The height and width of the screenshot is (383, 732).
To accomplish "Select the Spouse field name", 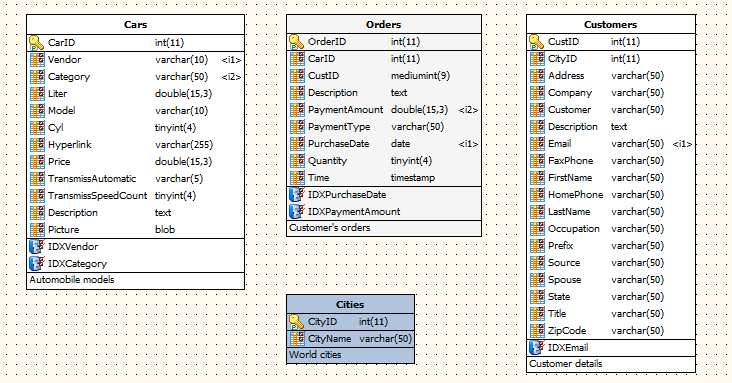I will click(x=564, y=280).
